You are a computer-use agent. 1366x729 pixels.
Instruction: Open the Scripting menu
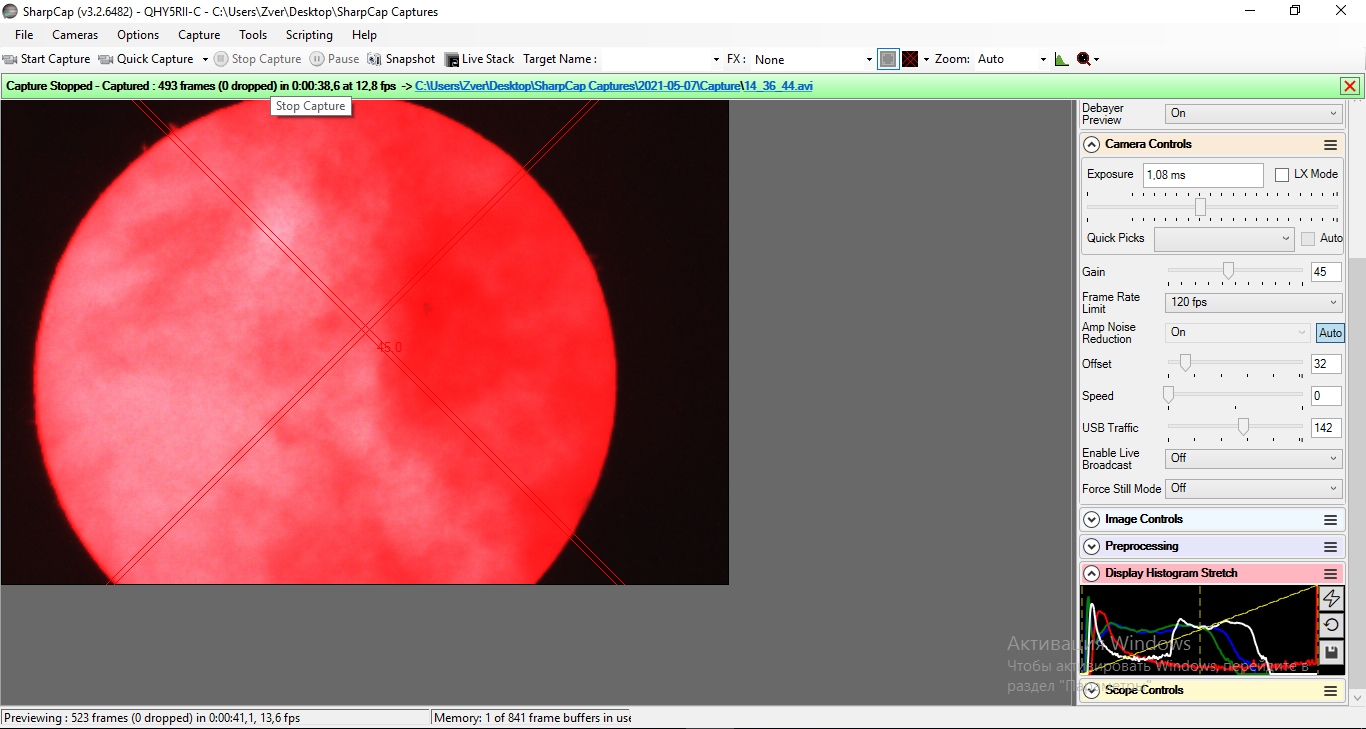tap(309, 35)
